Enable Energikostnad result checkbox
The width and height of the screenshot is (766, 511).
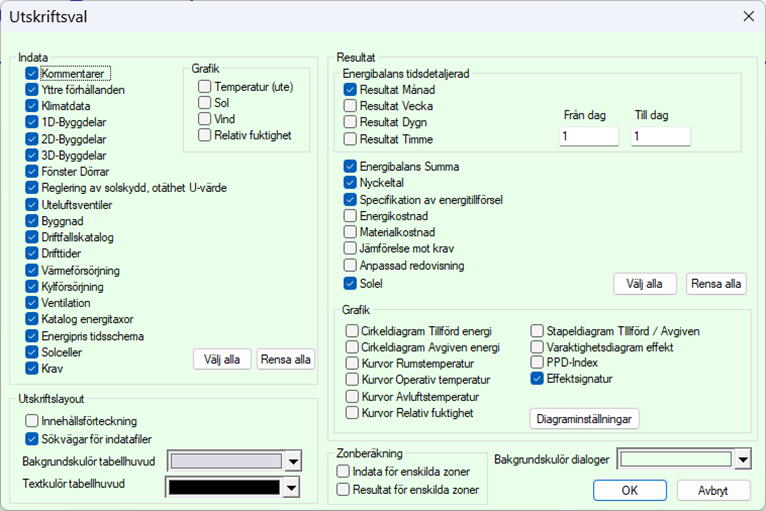pyautogui.click(x=350, y=215)
